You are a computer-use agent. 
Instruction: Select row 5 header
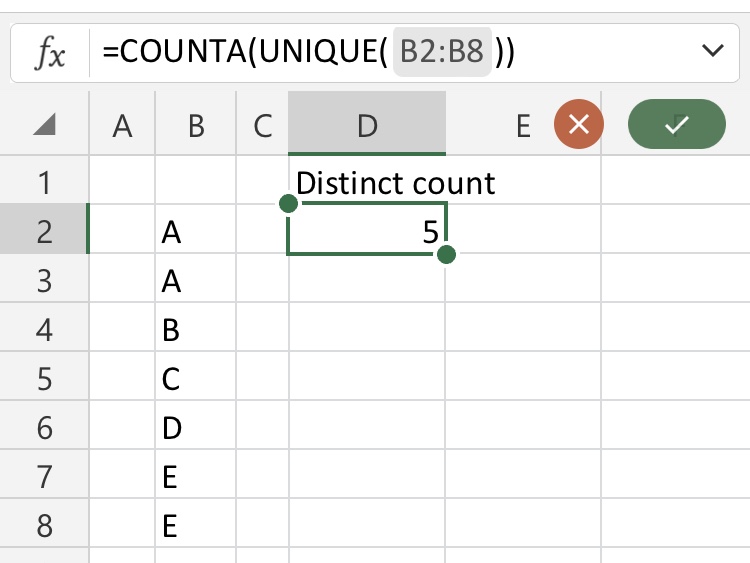tap(43, 379)
